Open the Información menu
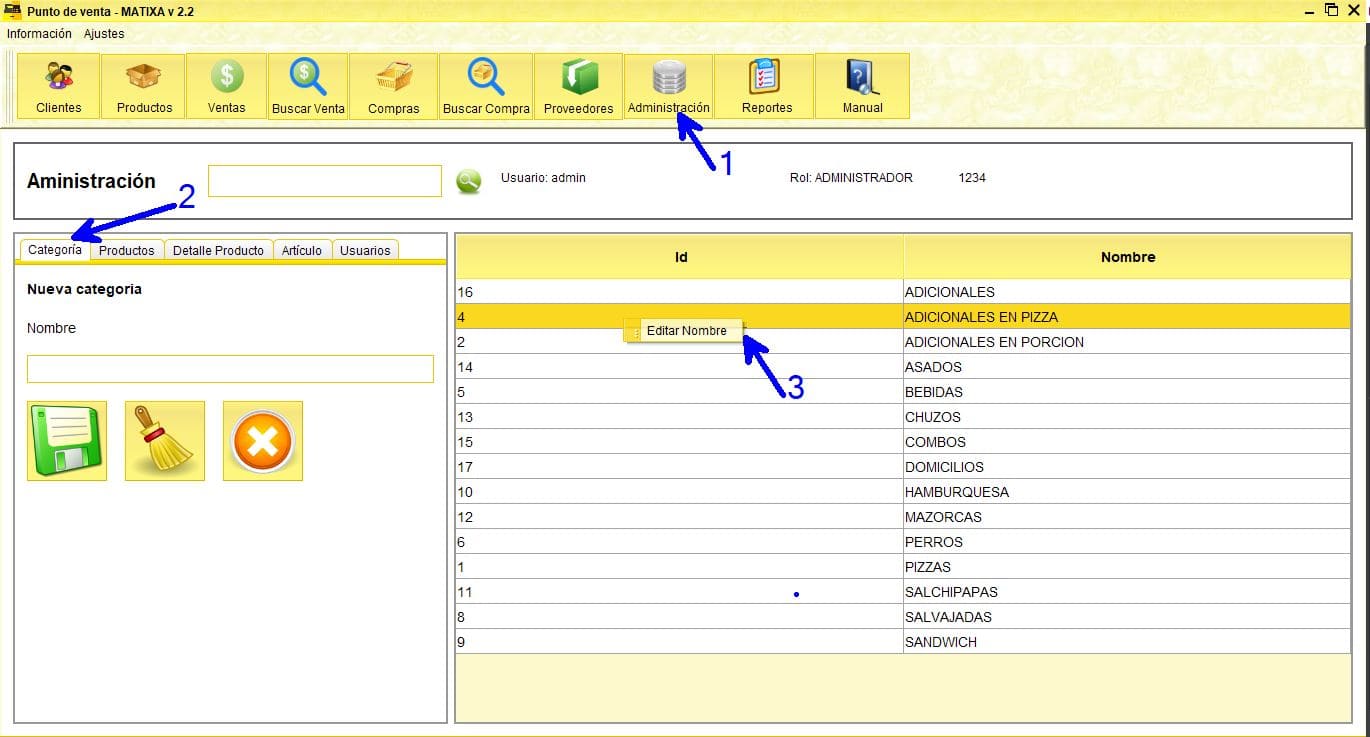The image size is (1370, 737). 39,33
